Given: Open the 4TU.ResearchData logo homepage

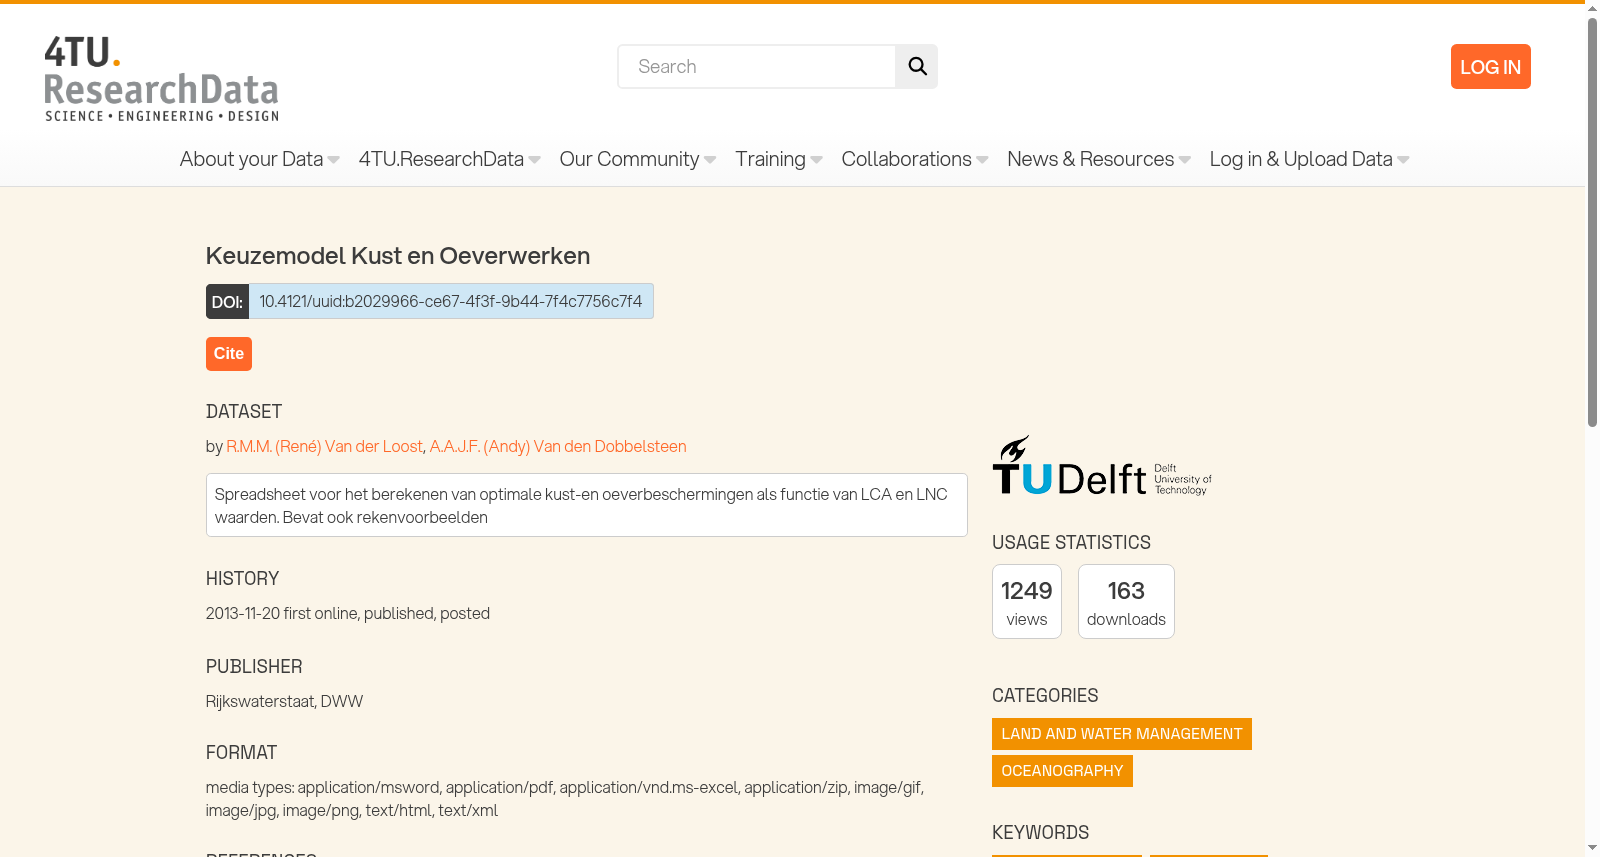Looking at the screenshot, I should click(162, 79).
